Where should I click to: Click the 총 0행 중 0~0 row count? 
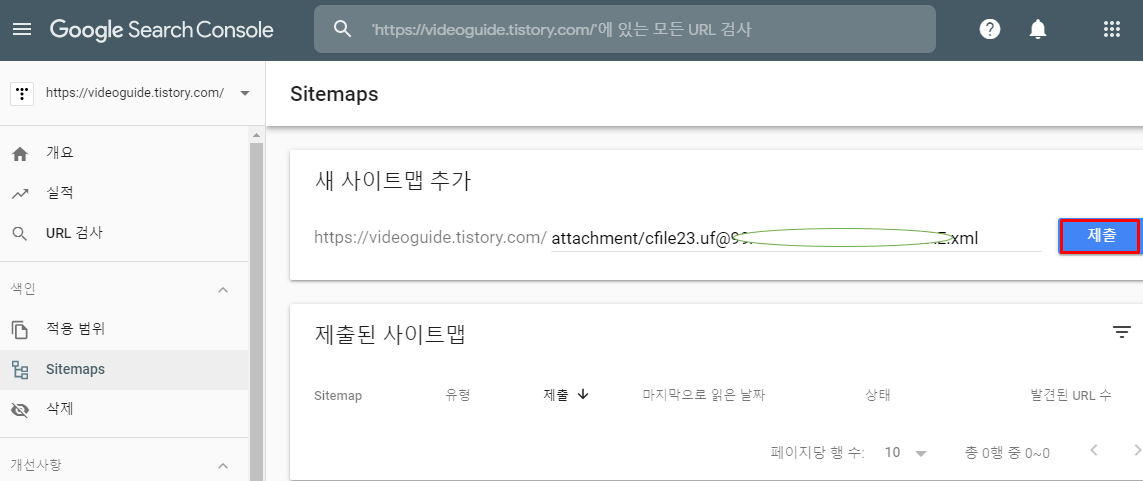point(1007,453)
